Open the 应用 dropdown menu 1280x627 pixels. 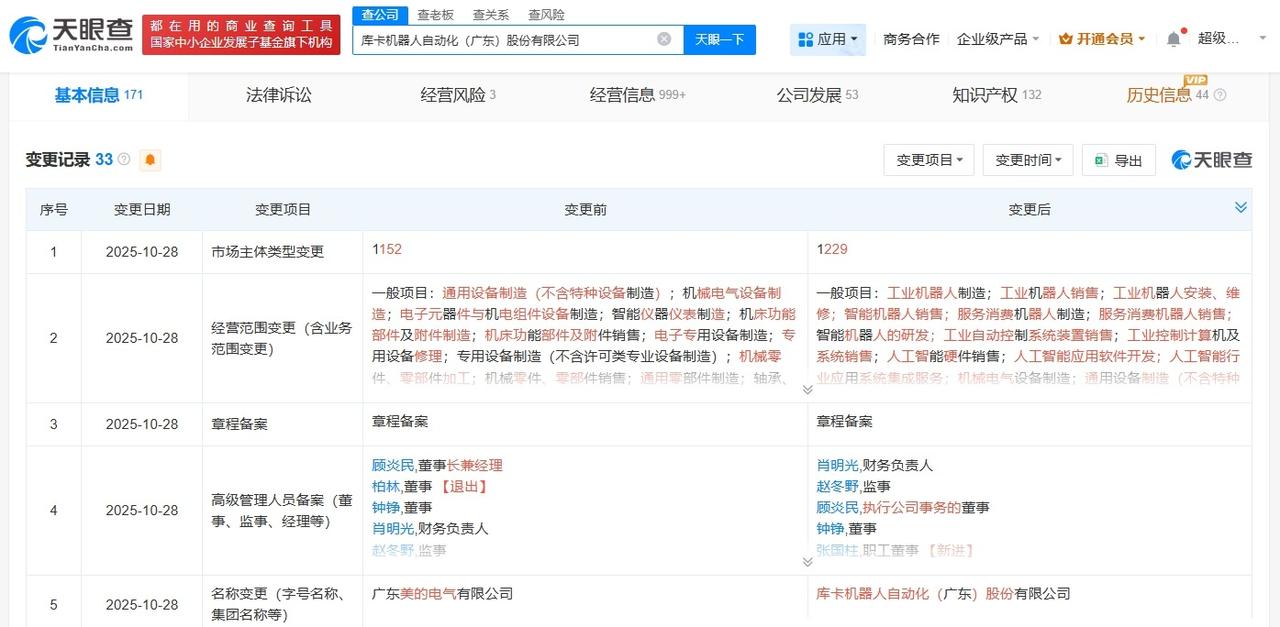tap(828, 39)
